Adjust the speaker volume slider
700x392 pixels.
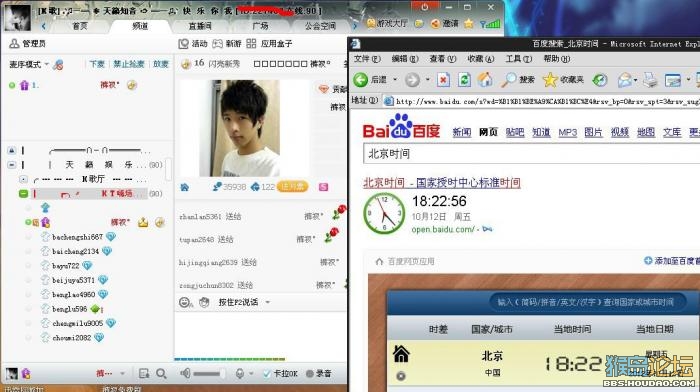pyautogui.click(x=209, y=373)
